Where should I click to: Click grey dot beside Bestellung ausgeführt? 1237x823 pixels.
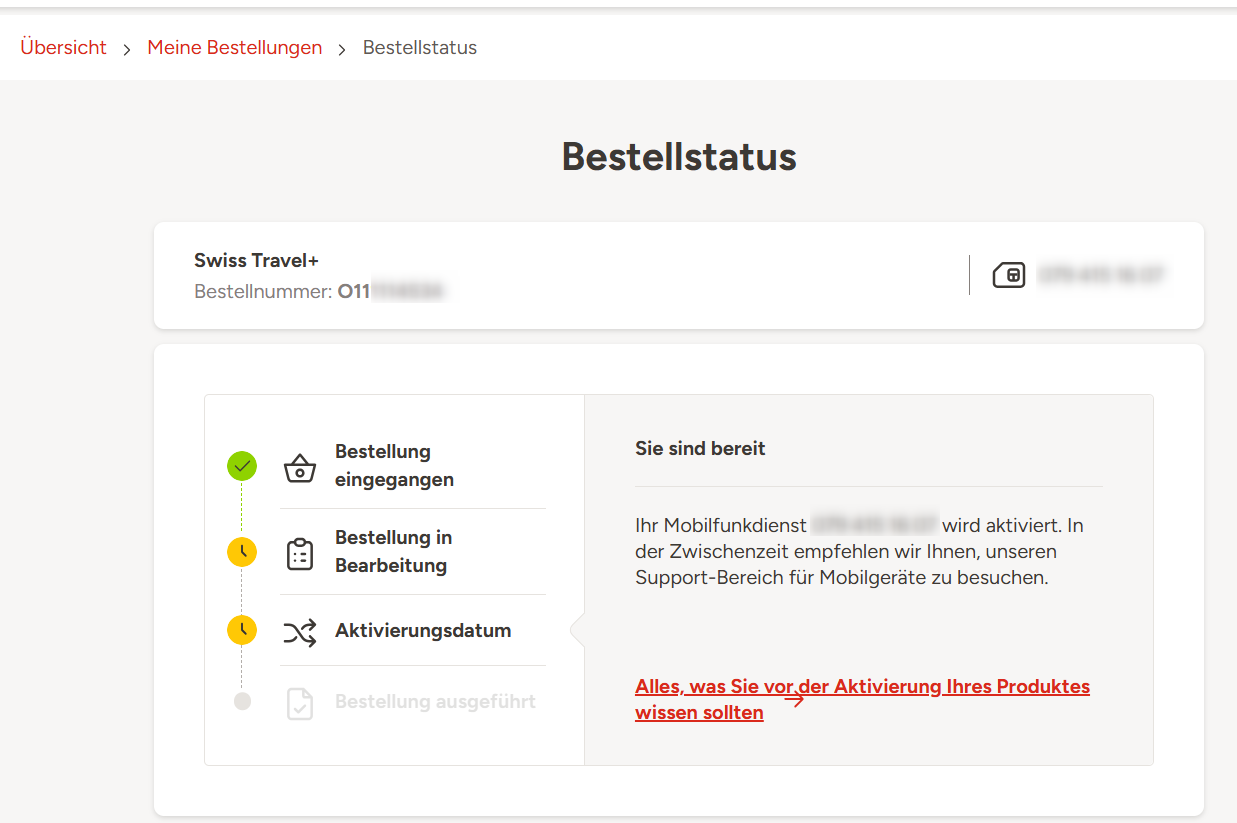pyautogui.click(x=242, y=701)
